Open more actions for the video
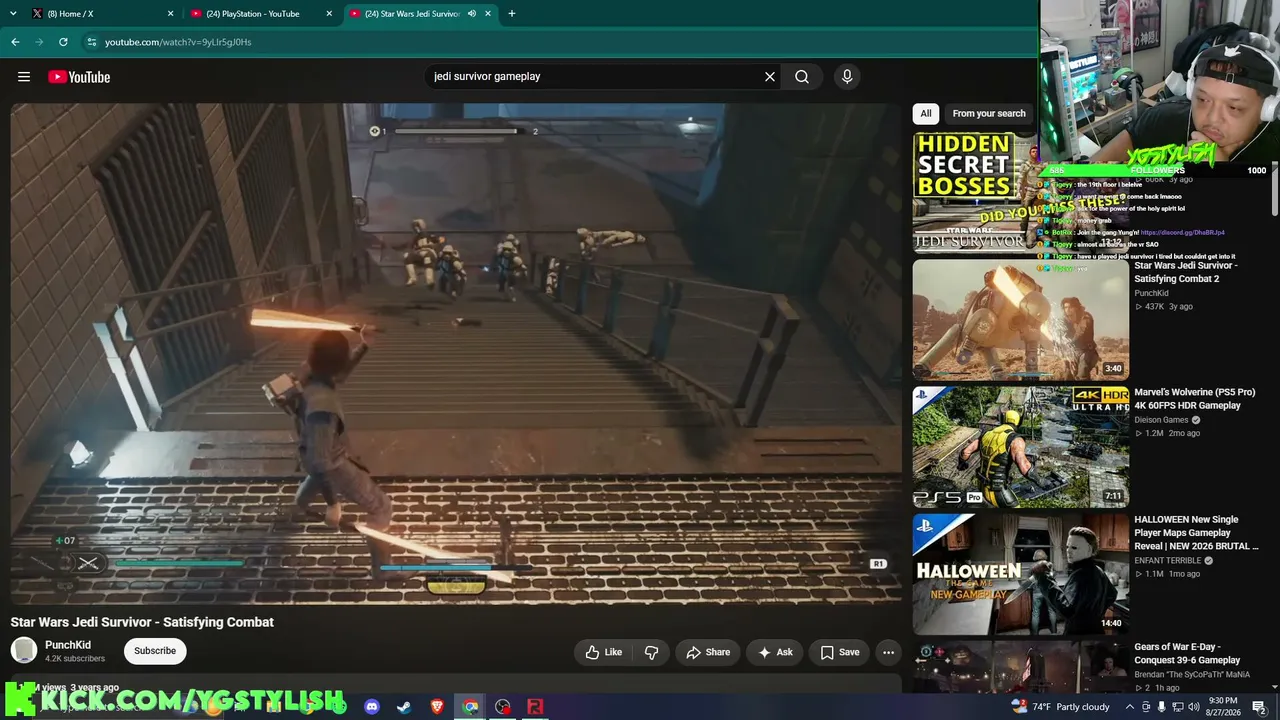The image size is (1280, 720). coord(888,652)
